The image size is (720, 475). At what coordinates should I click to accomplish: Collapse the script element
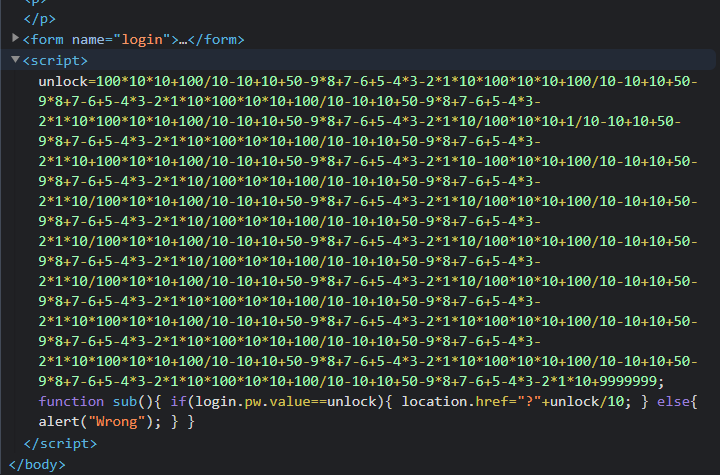(x=15, y=59)
